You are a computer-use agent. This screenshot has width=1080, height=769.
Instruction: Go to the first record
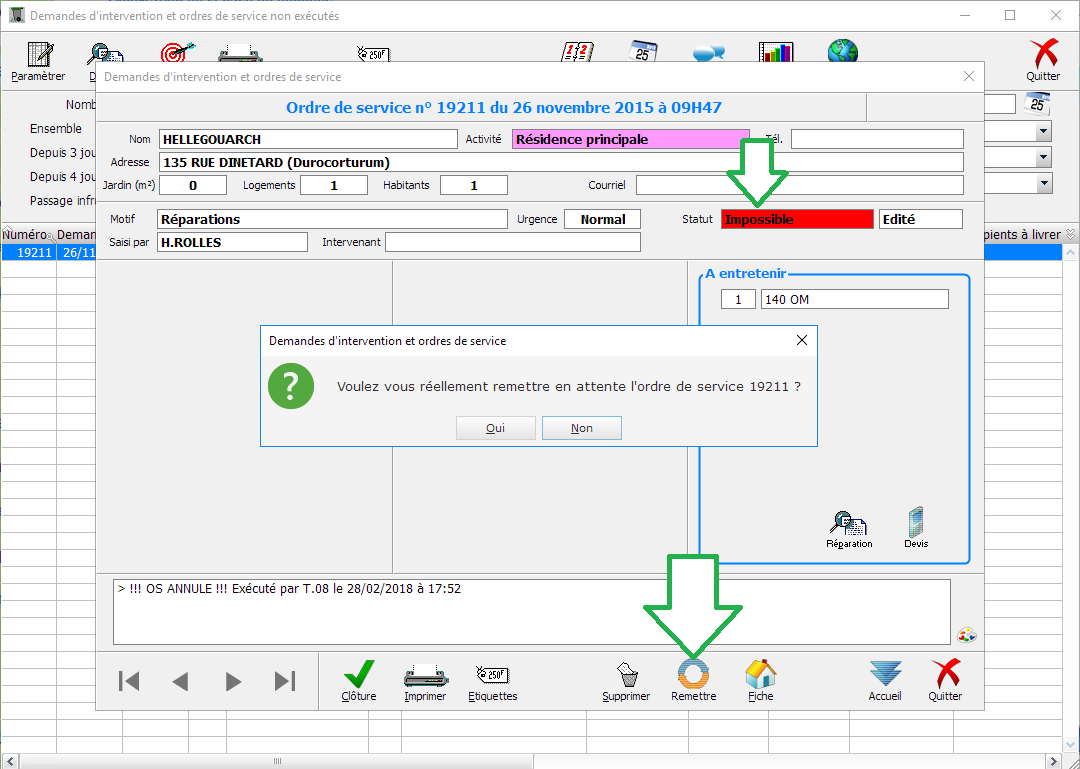tap(129, 681)
